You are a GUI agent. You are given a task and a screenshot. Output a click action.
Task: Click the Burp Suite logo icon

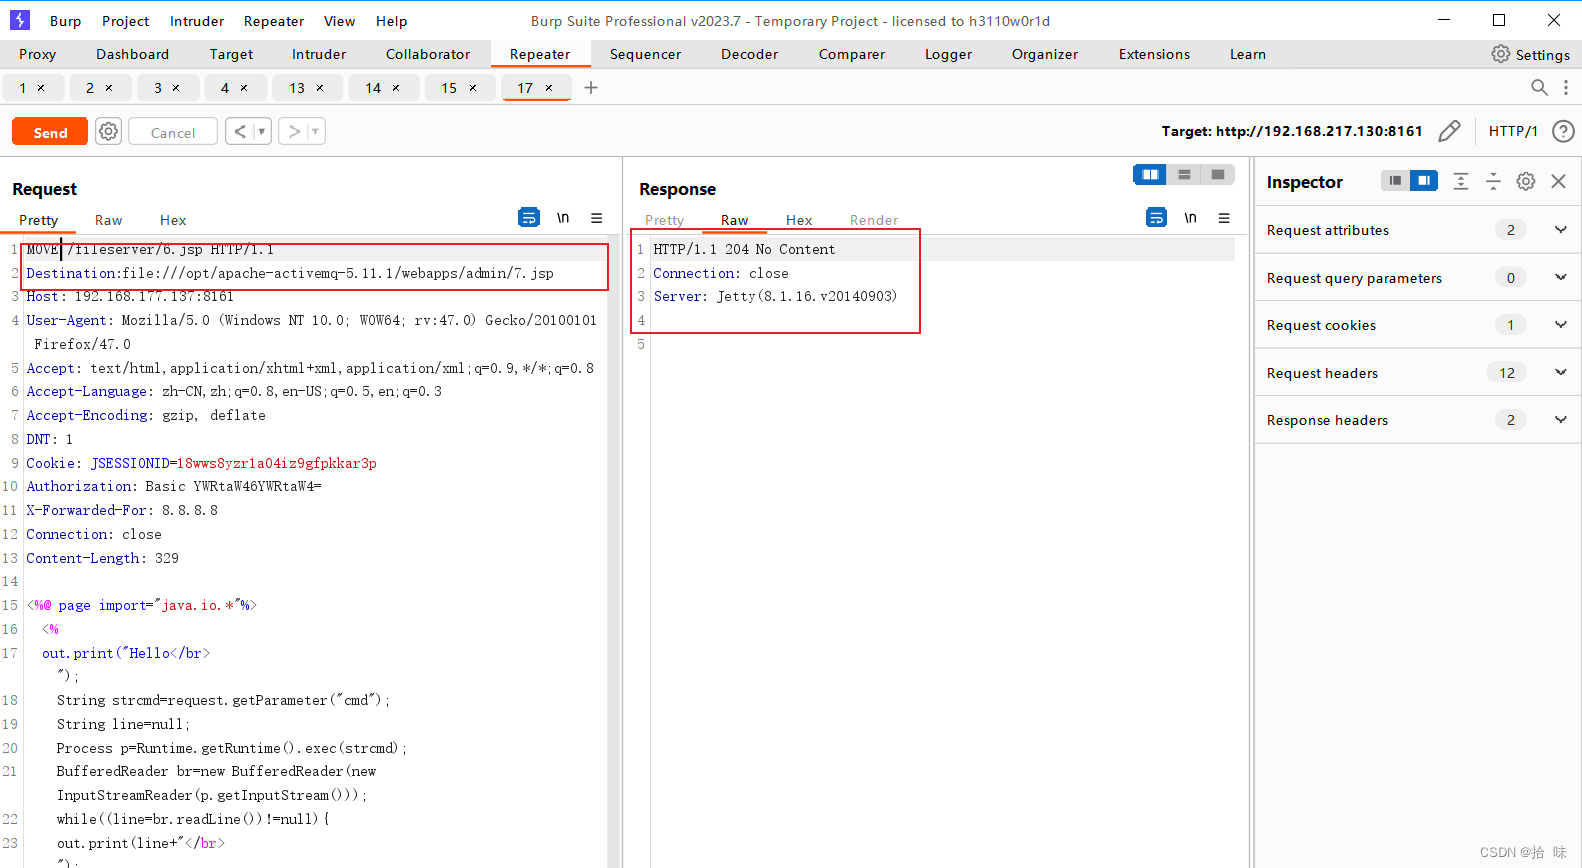pos(19,20)
